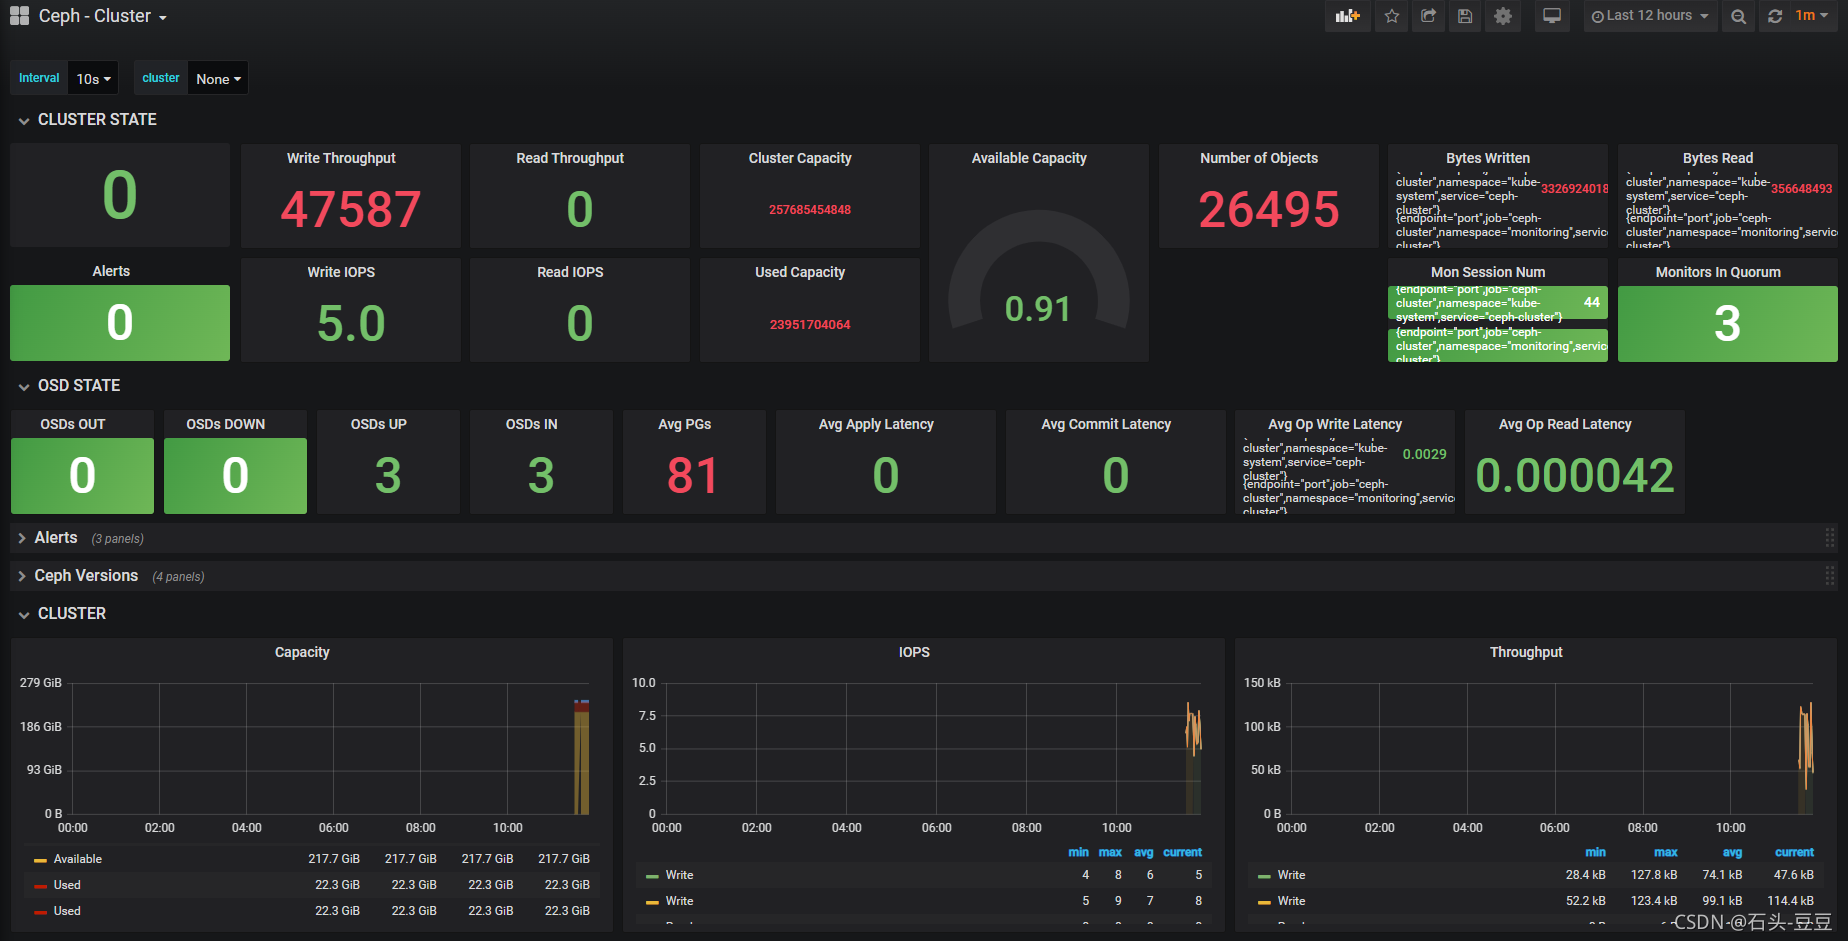Click the Avg Op Read Latency value 0.000042
Viewport: 1848px width, 941px height.
pos(1575,476)
